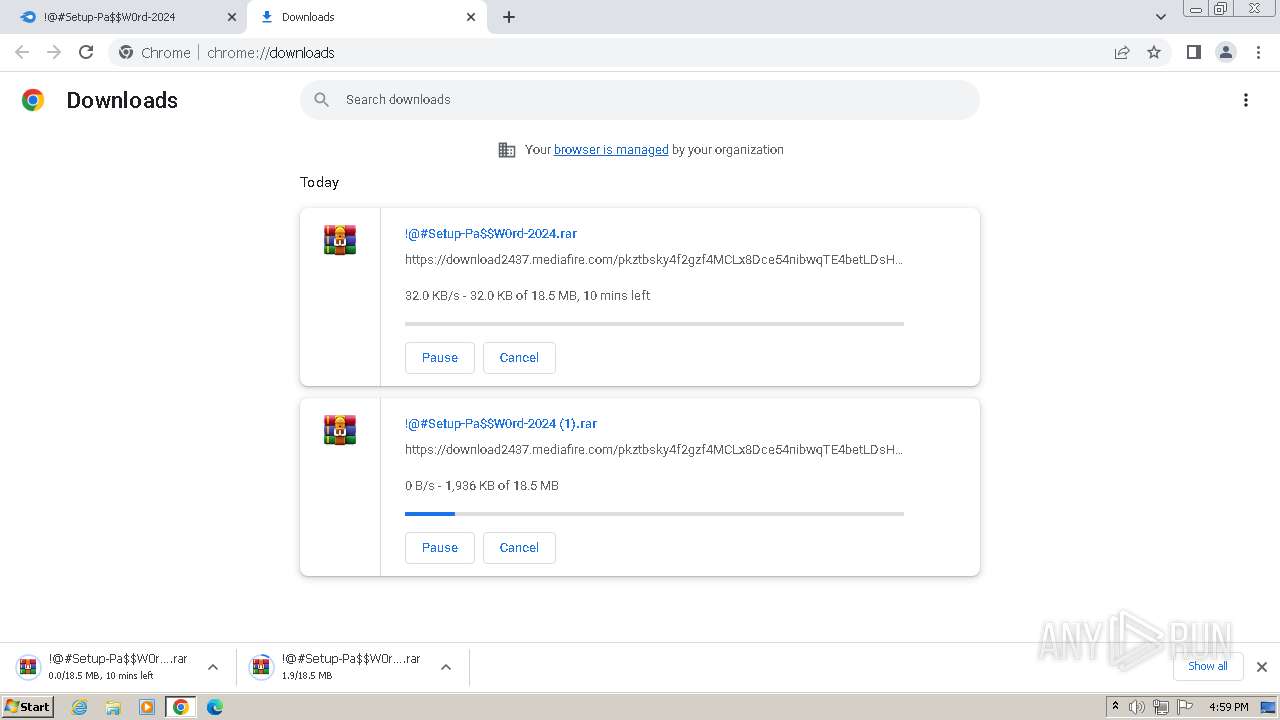Click the 'browser is managed' link

click(611, 150)
